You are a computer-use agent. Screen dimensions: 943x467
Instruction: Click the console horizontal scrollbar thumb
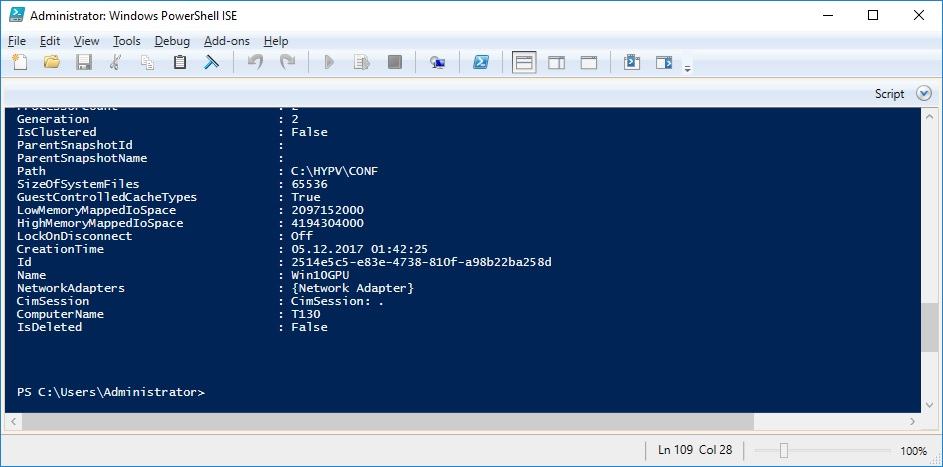(x=388, y=422)
